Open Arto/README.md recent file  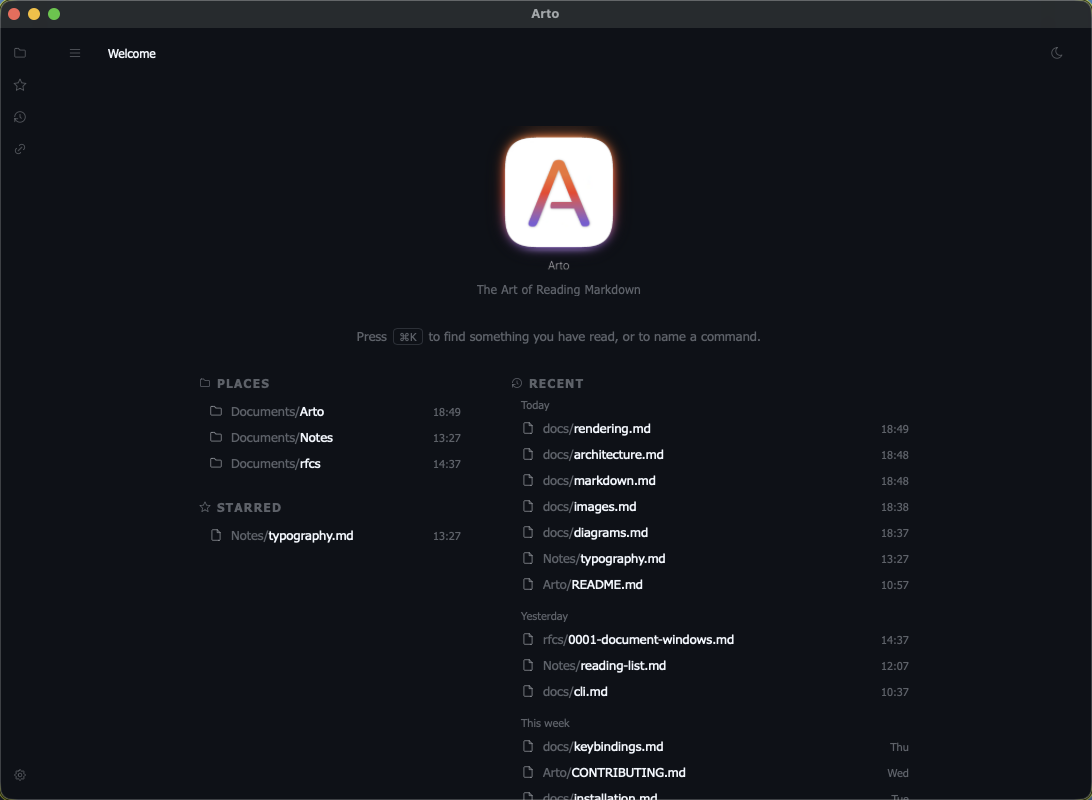(x=715, y=585)
